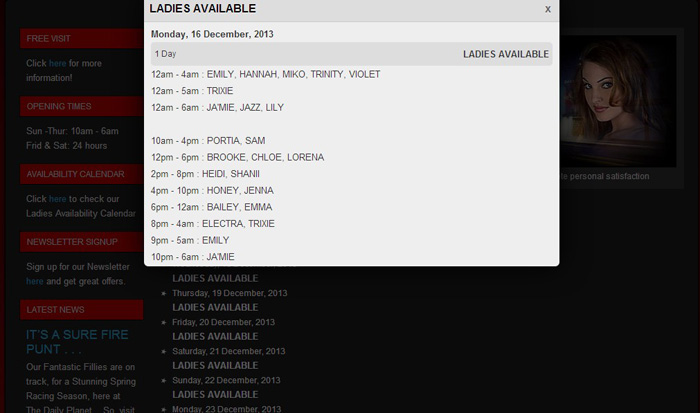
Task: Click the Availability Calendar sidebar heading
Action: pos(82,174)
